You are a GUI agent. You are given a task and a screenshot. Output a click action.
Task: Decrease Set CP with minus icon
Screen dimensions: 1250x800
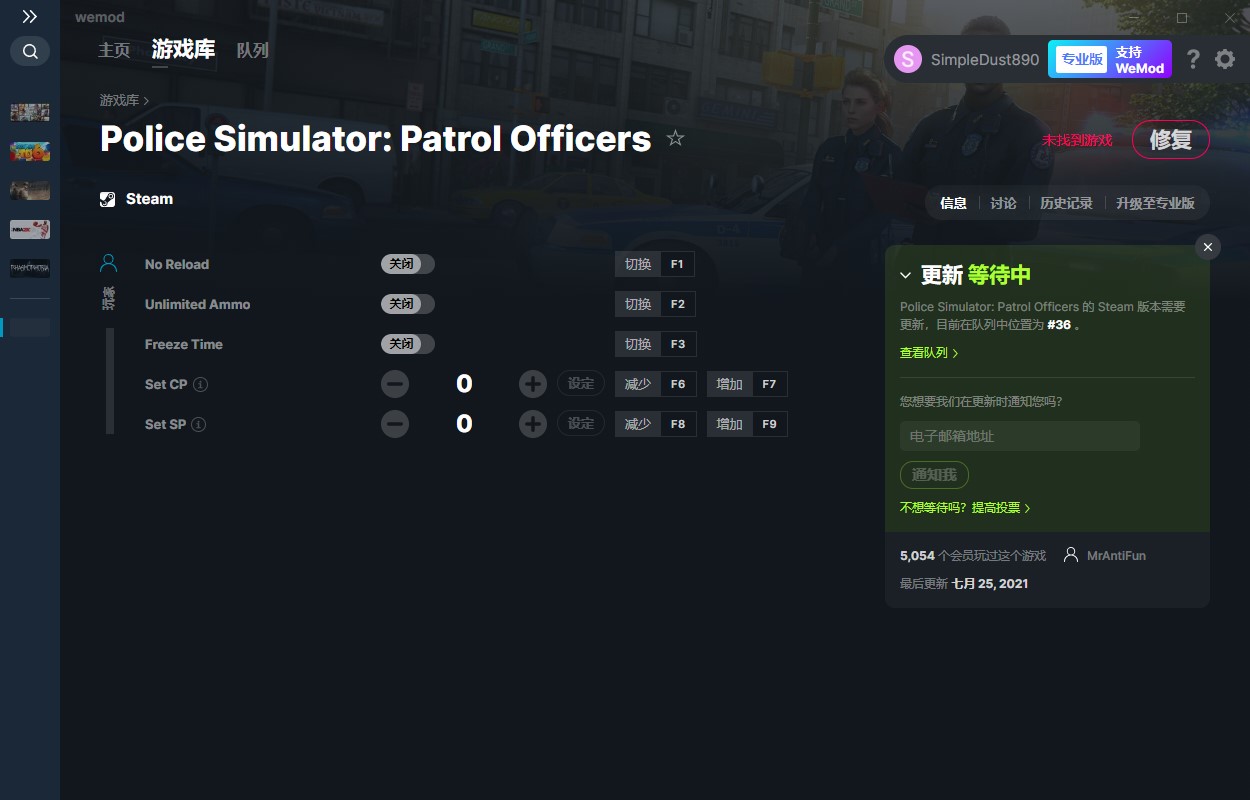[x=395, y=384]
